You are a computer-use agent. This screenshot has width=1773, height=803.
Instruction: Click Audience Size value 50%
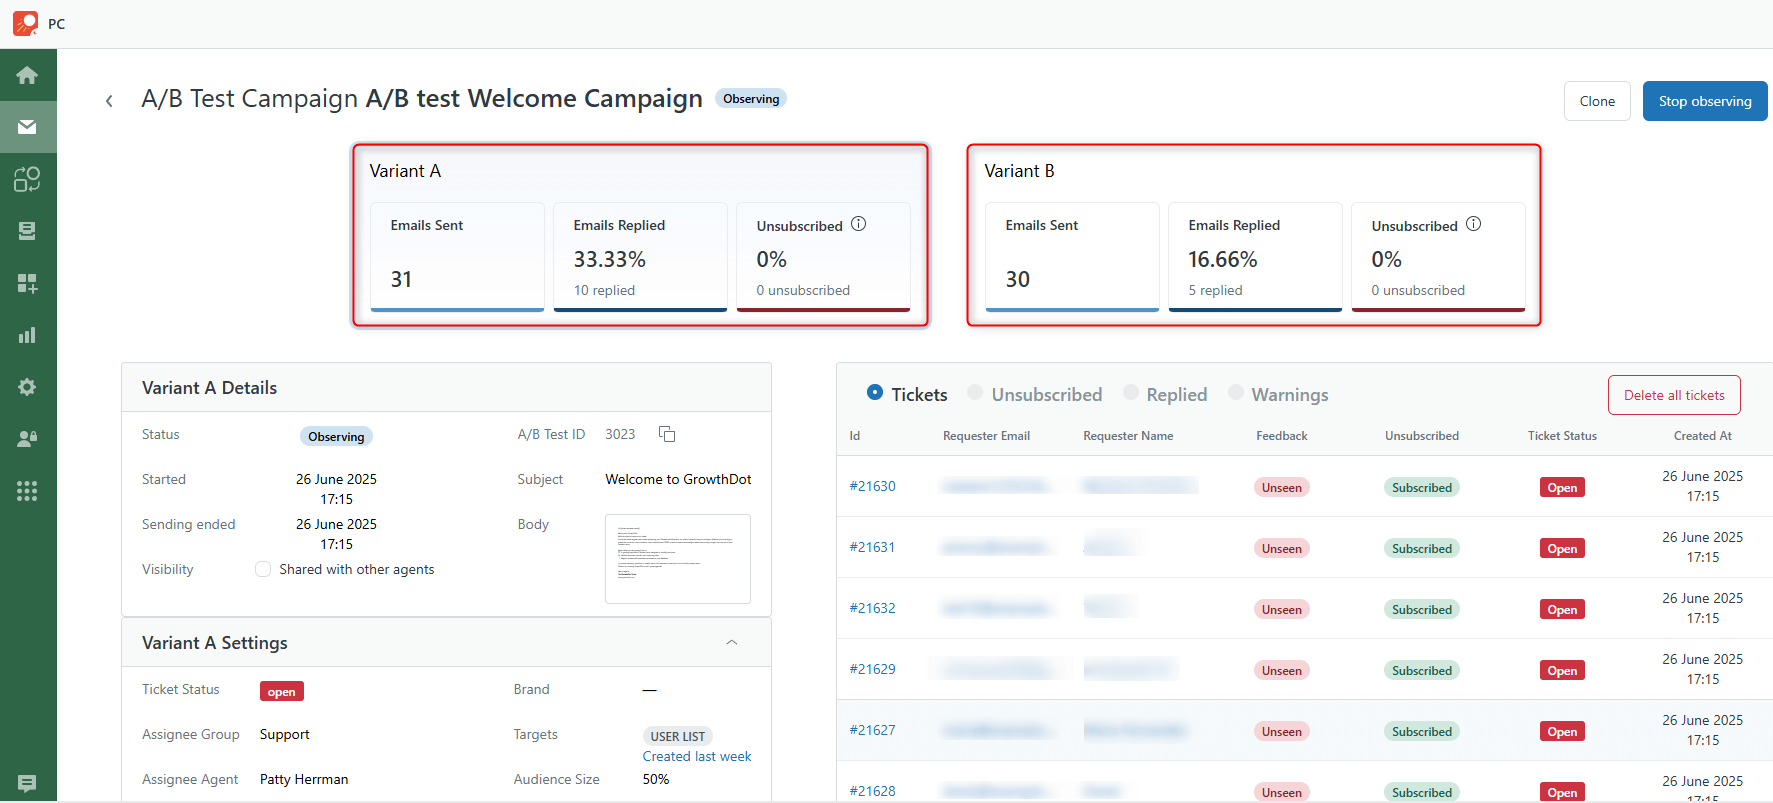pyautogui.click(x=656, y=779)
